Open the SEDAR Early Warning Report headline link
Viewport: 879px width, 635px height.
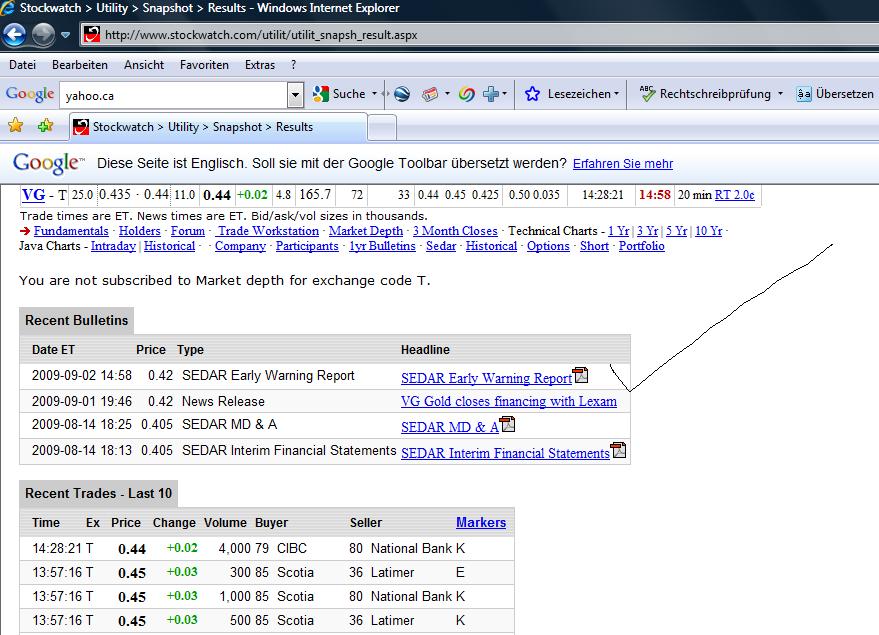pos(487,378)
